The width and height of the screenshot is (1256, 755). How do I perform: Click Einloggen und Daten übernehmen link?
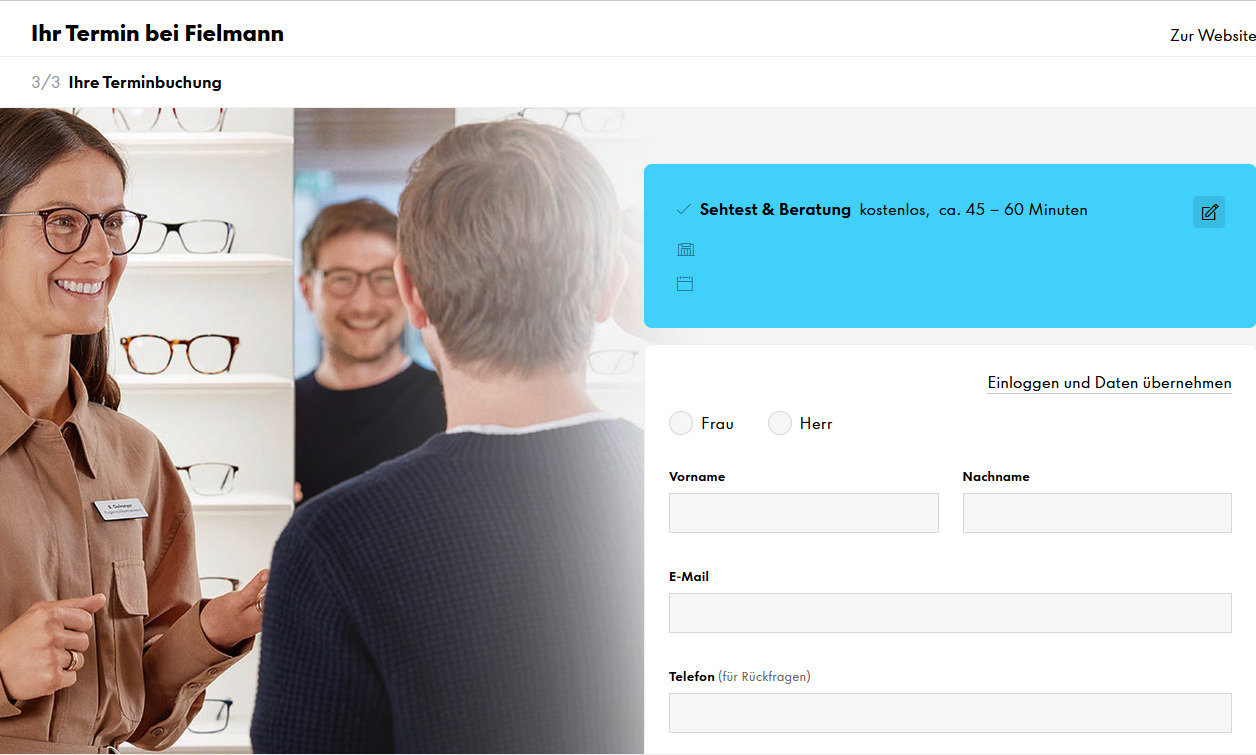click(x=1109, y=383)
